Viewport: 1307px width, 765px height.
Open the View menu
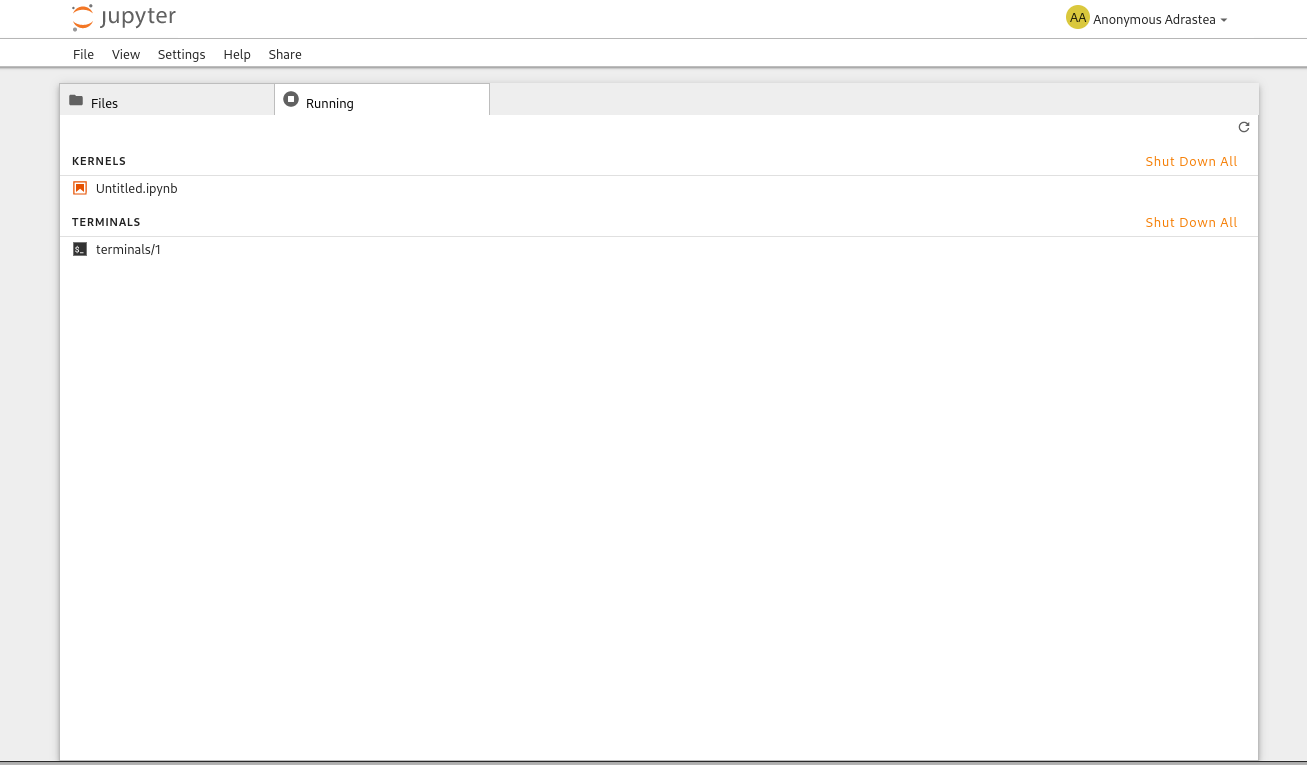pyautogui.click(x=126, y=54)
